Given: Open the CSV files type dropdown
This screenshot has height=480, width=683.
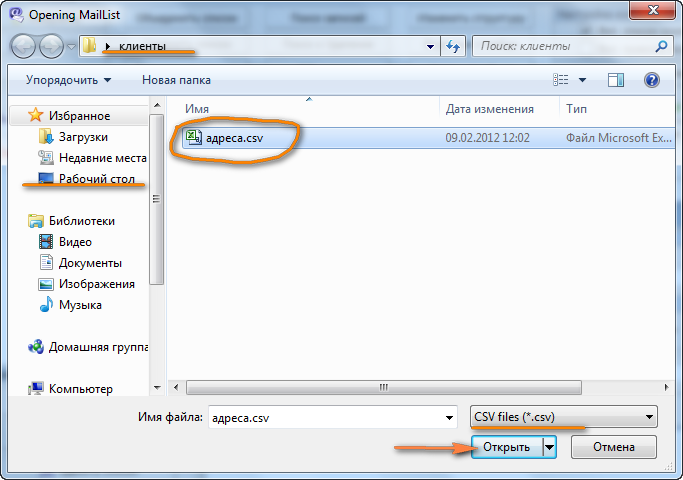Looking at the screenshot, I should 564,417.
